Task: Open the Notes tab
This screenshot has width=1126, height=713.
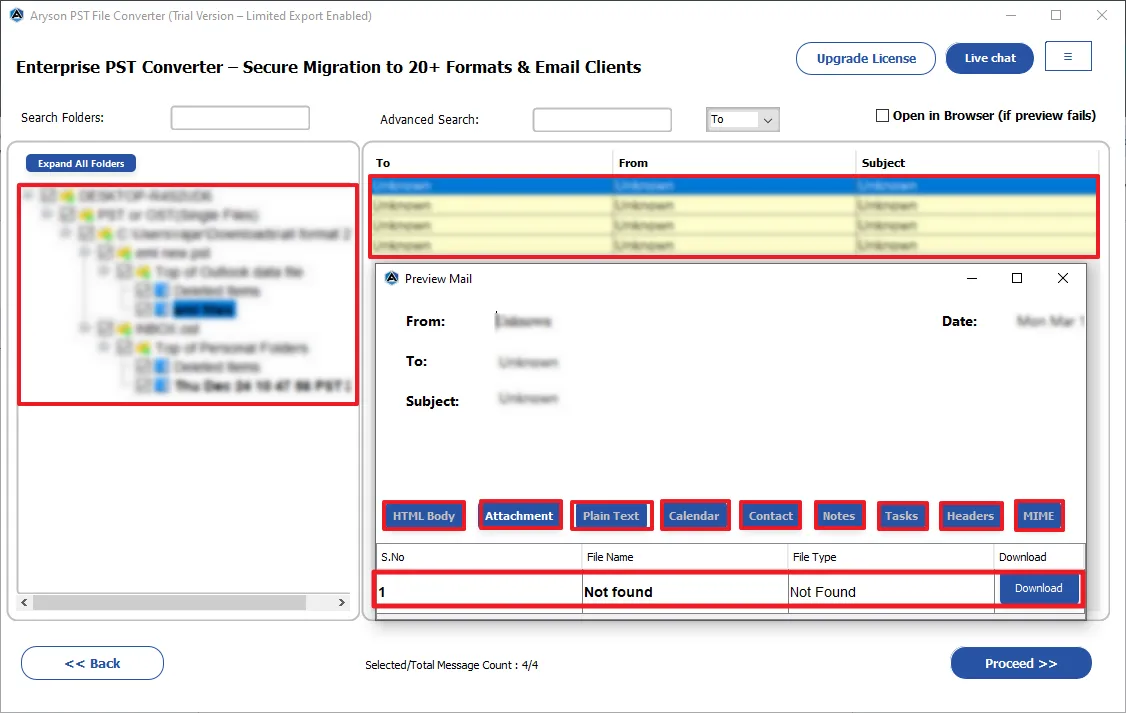Action: pos(839,516)
